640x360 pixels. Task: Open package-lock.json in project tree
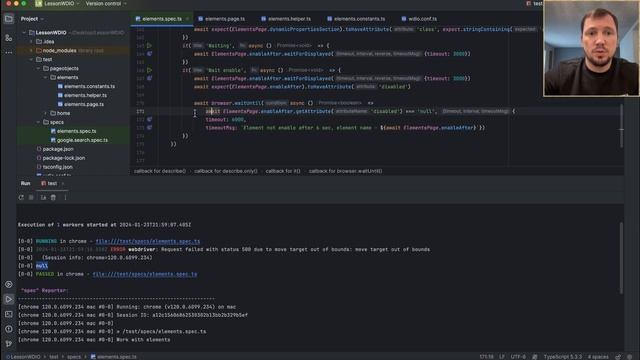61,158
